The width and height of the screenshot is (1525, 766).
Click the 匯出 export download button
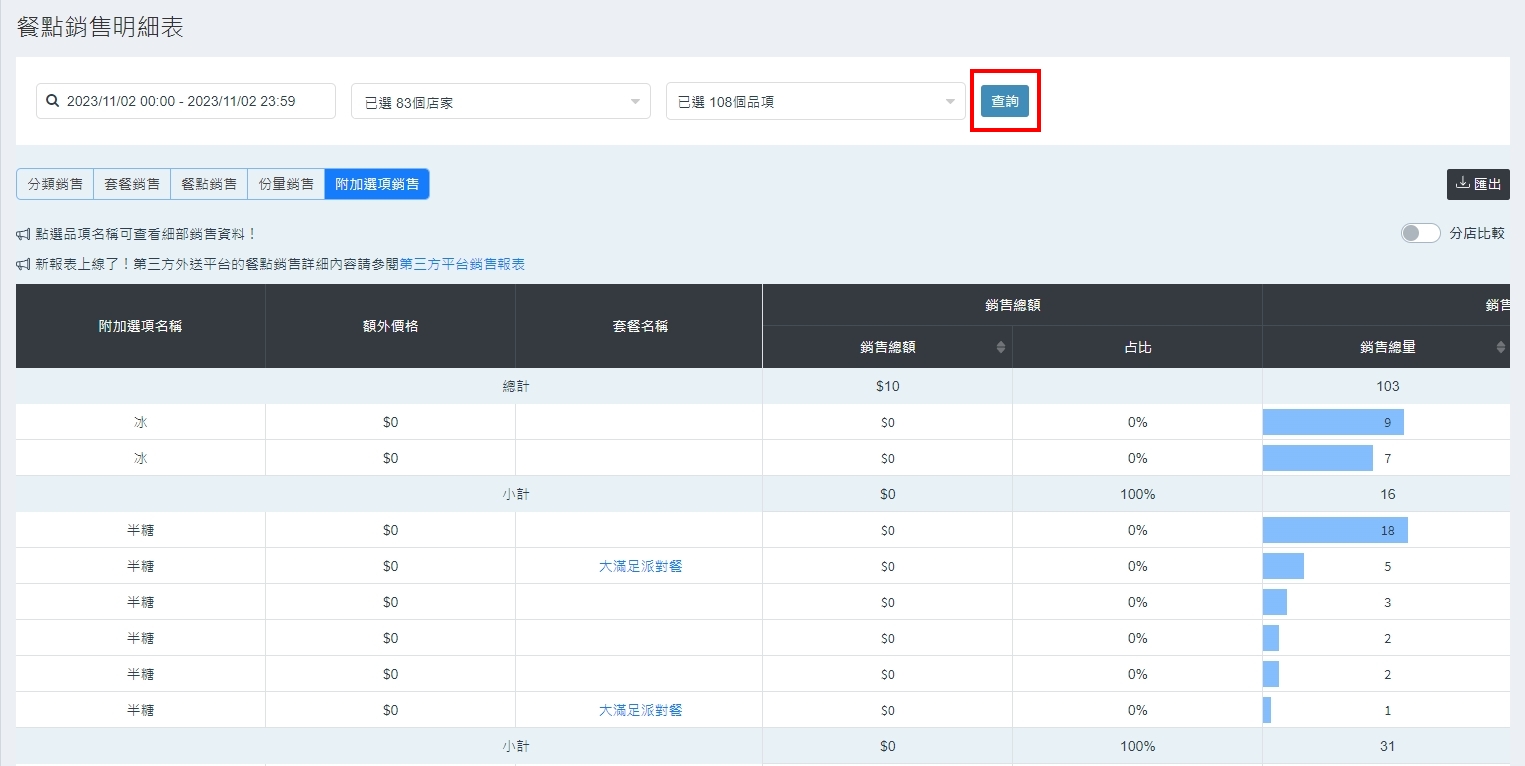[1478, 184]
